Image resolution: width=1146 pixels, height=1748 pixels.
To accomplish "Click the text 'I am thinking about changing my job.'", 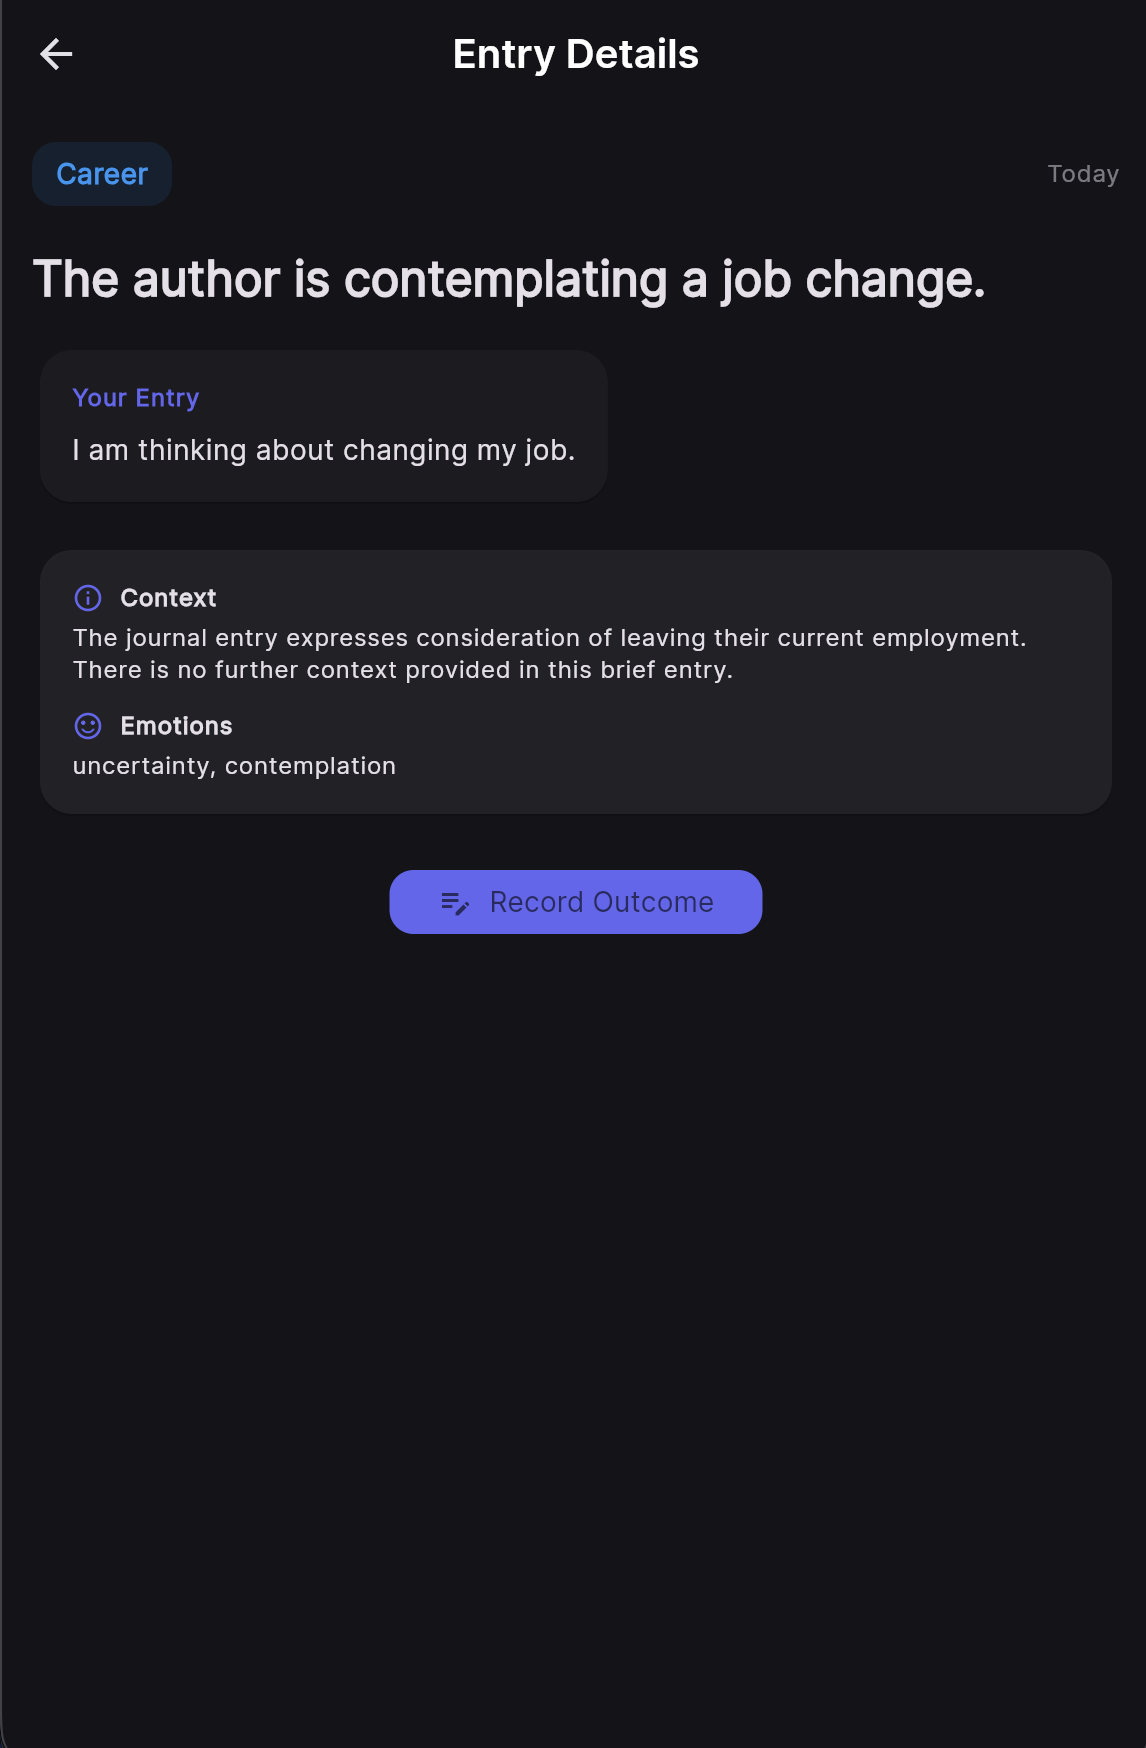I will [x=324, y=450].
